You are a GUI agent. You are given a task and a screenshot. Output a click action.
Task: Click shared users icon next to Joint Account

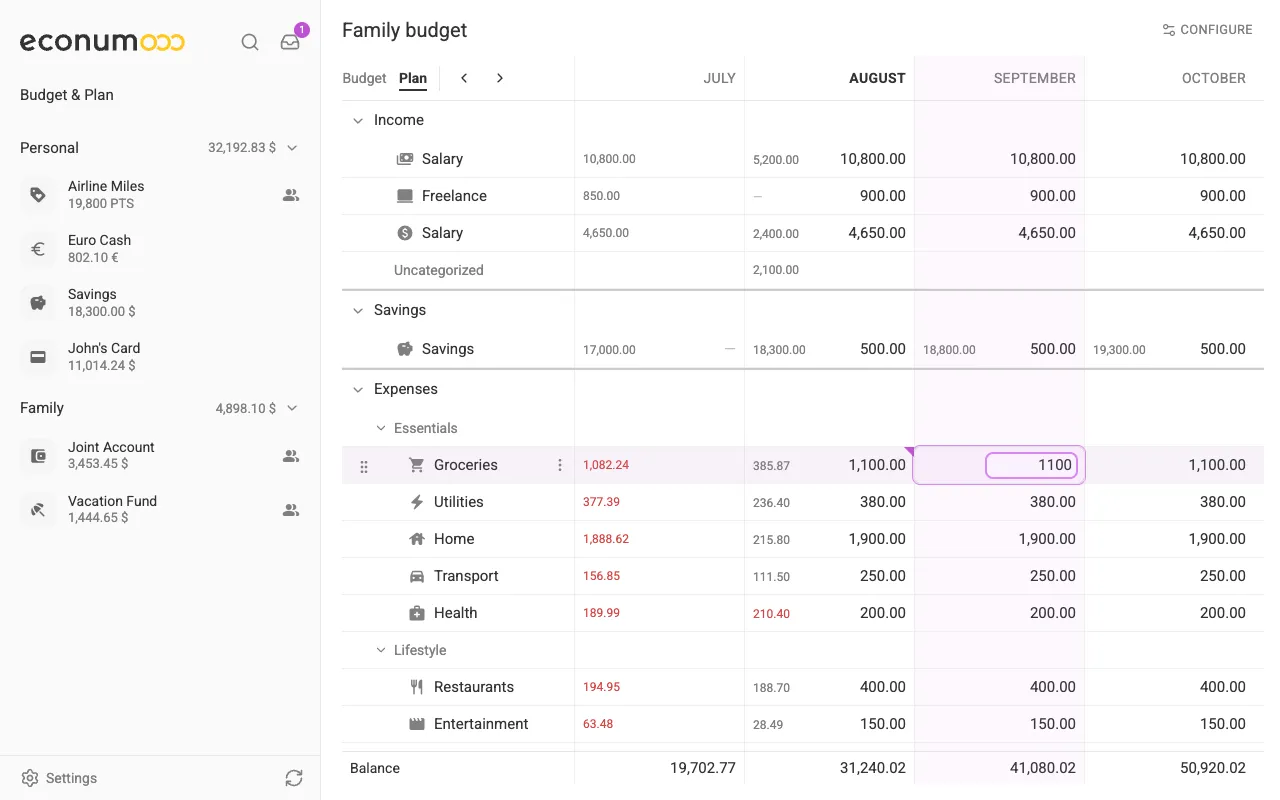click(291, 456)
